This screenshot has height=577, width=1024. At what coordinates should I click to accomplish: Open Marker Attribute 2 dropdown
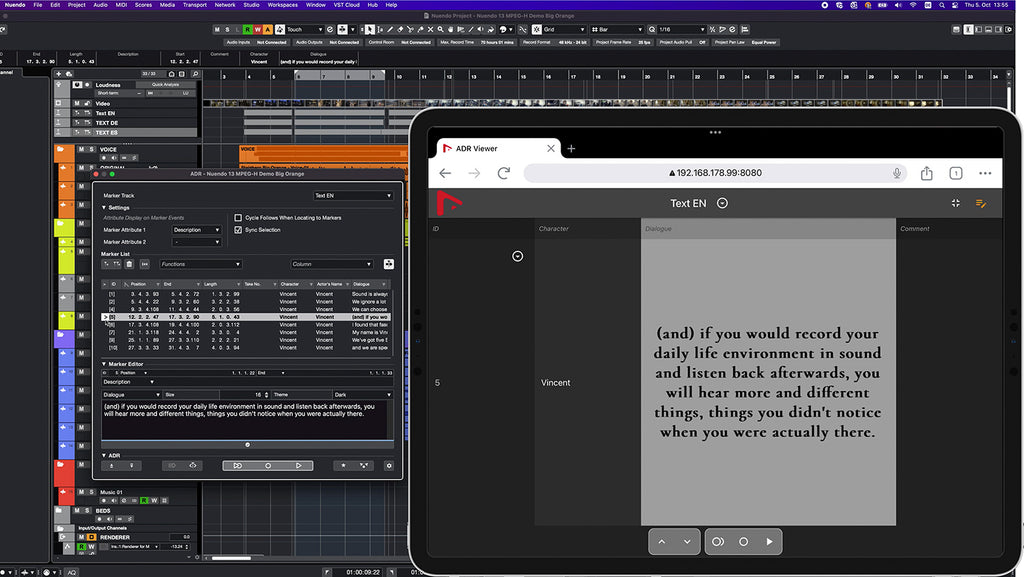click(x=197, y=242)
